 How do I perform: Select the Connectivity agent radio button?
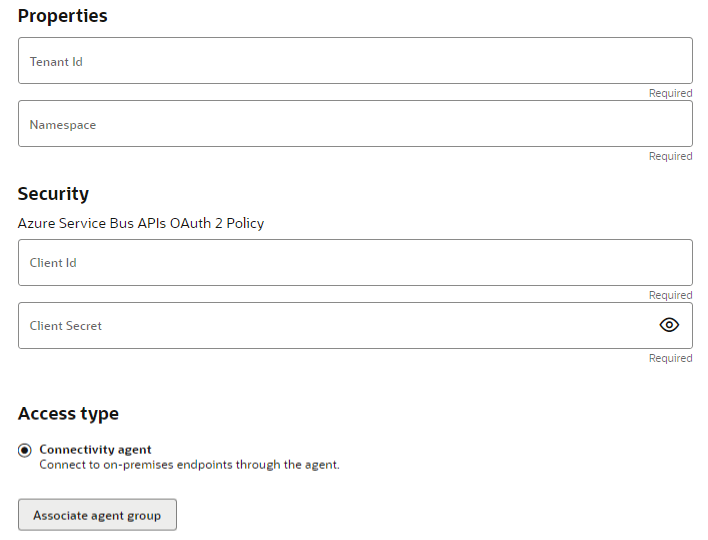coord(25,450)
